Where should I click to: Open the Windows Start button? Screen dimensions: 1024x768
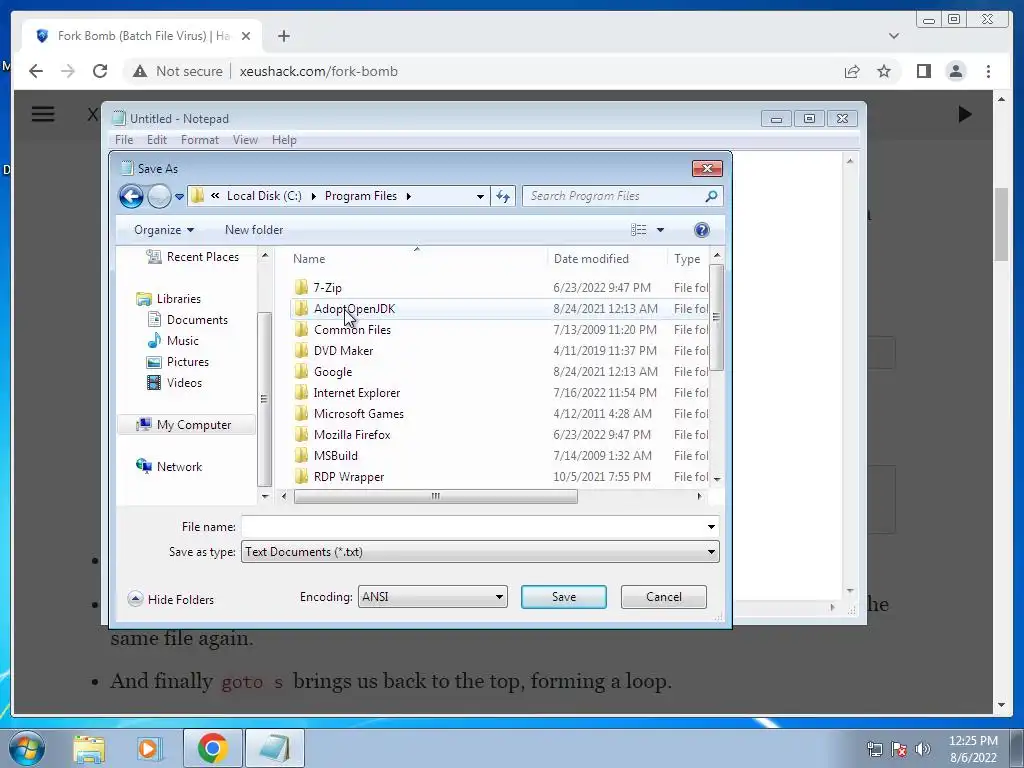pos(27,748)
